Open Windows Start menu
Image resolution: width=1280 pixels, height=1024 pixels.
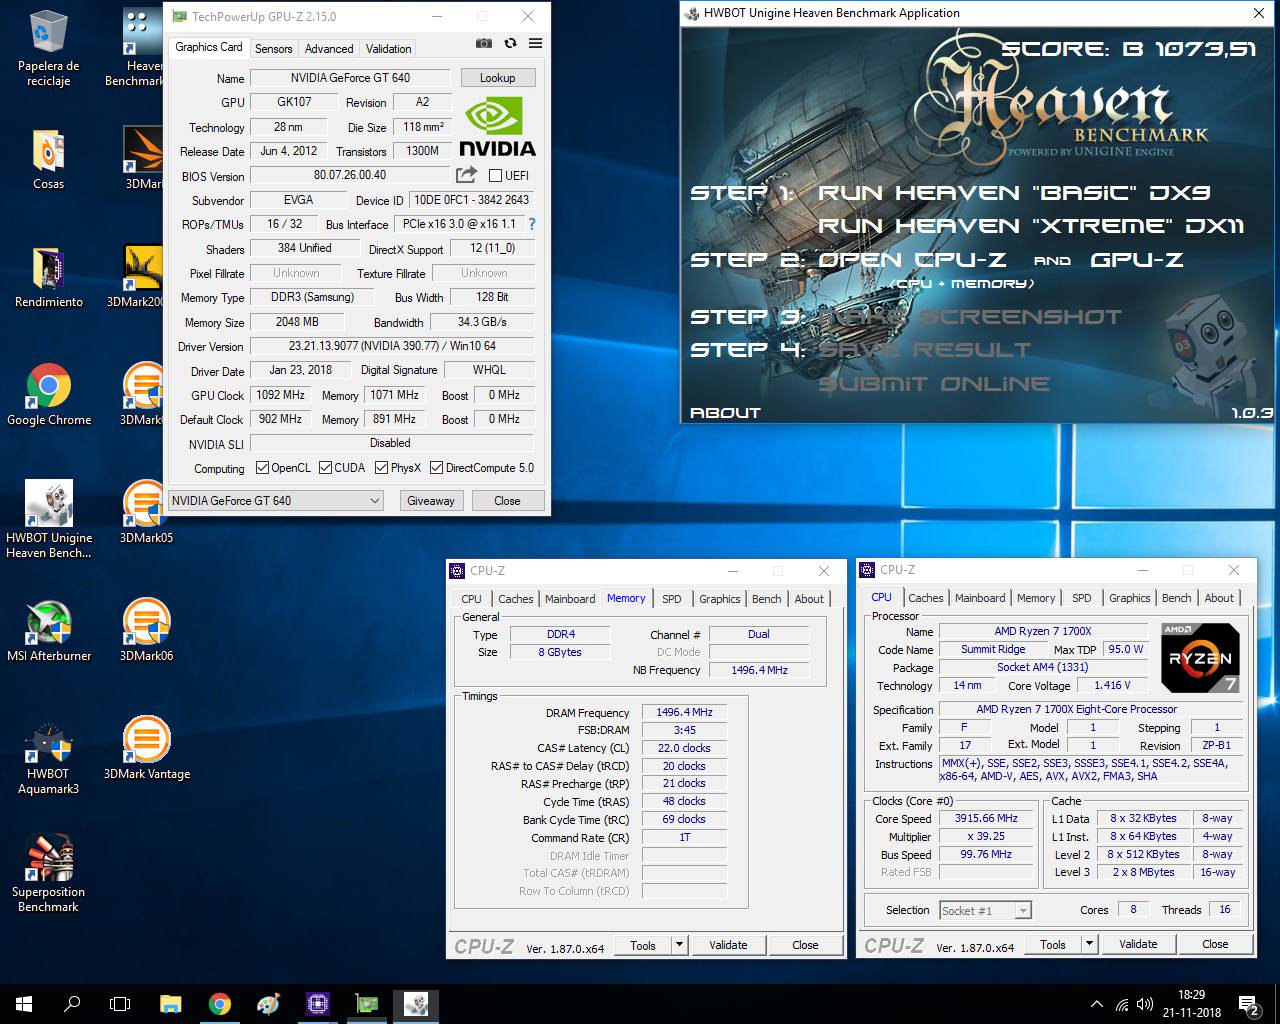coord(24,1004)
